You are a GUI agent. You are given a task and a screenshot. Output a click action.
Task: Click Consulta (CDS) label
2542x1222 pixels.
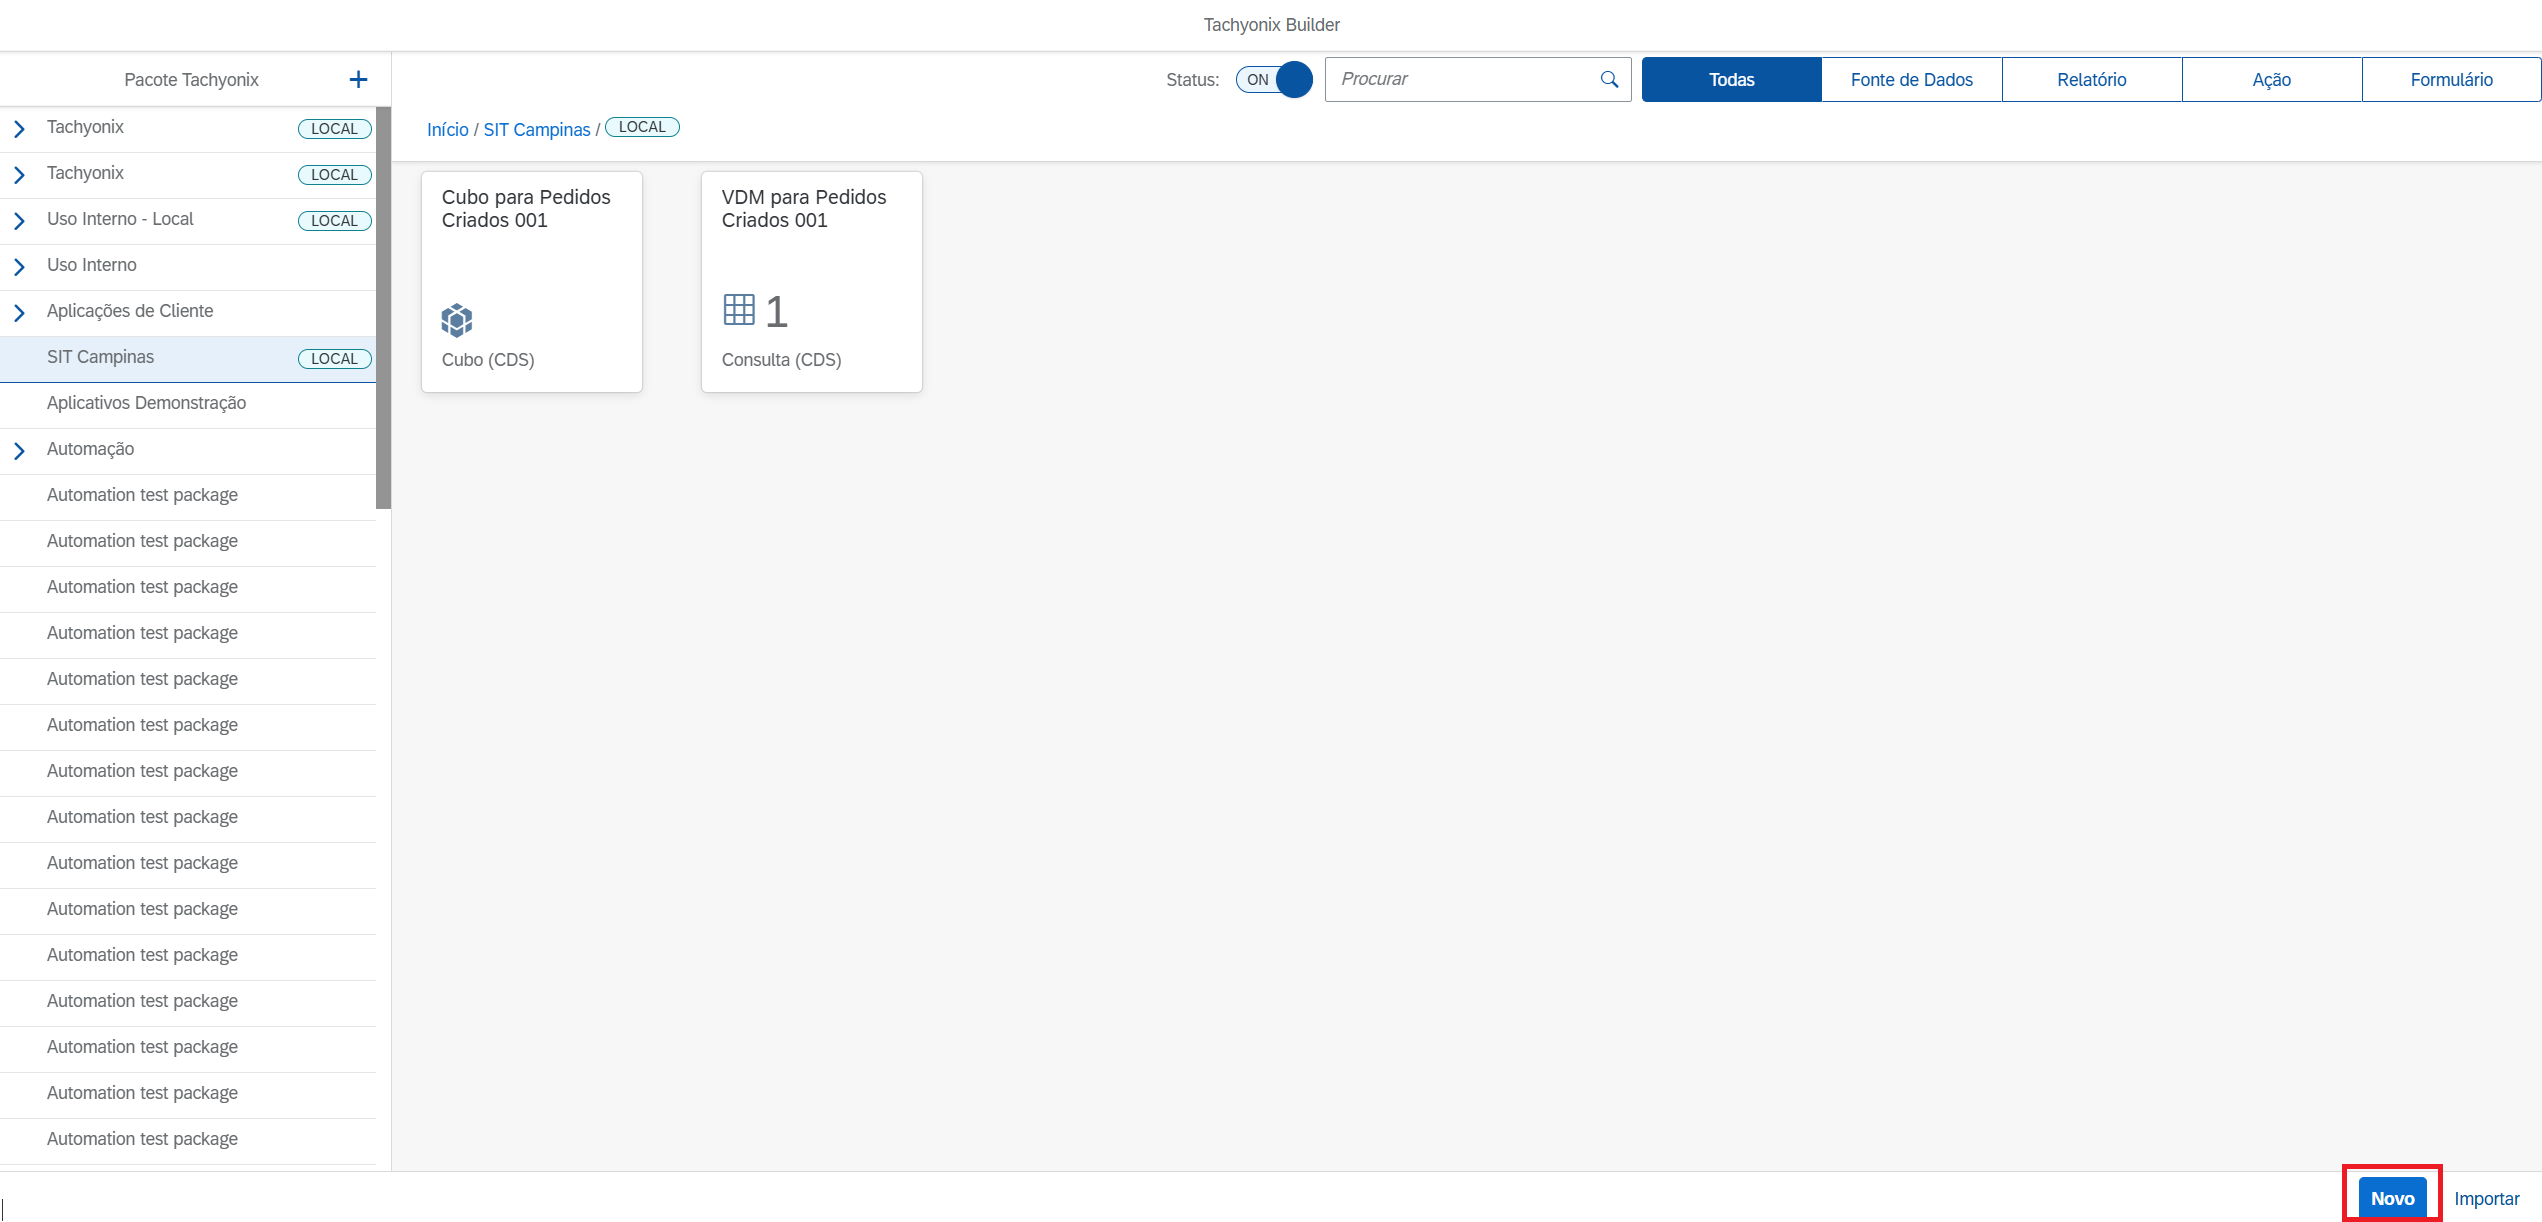(x=781, y=360)
